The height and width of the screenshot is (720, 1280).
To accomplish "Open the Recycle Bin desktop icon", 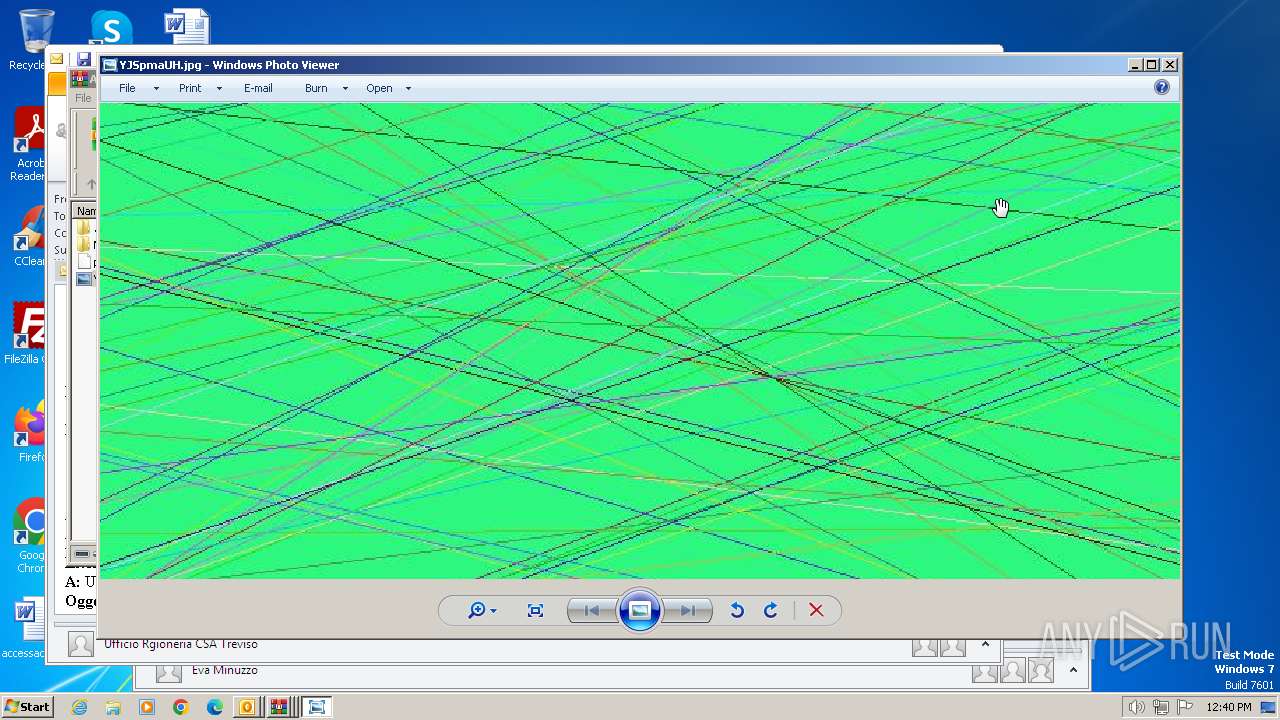I will (x=35, y=40).
